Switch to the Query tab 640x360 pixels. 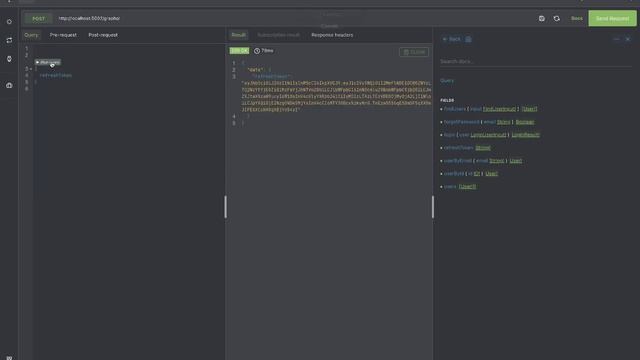click(x=31, y=35)
